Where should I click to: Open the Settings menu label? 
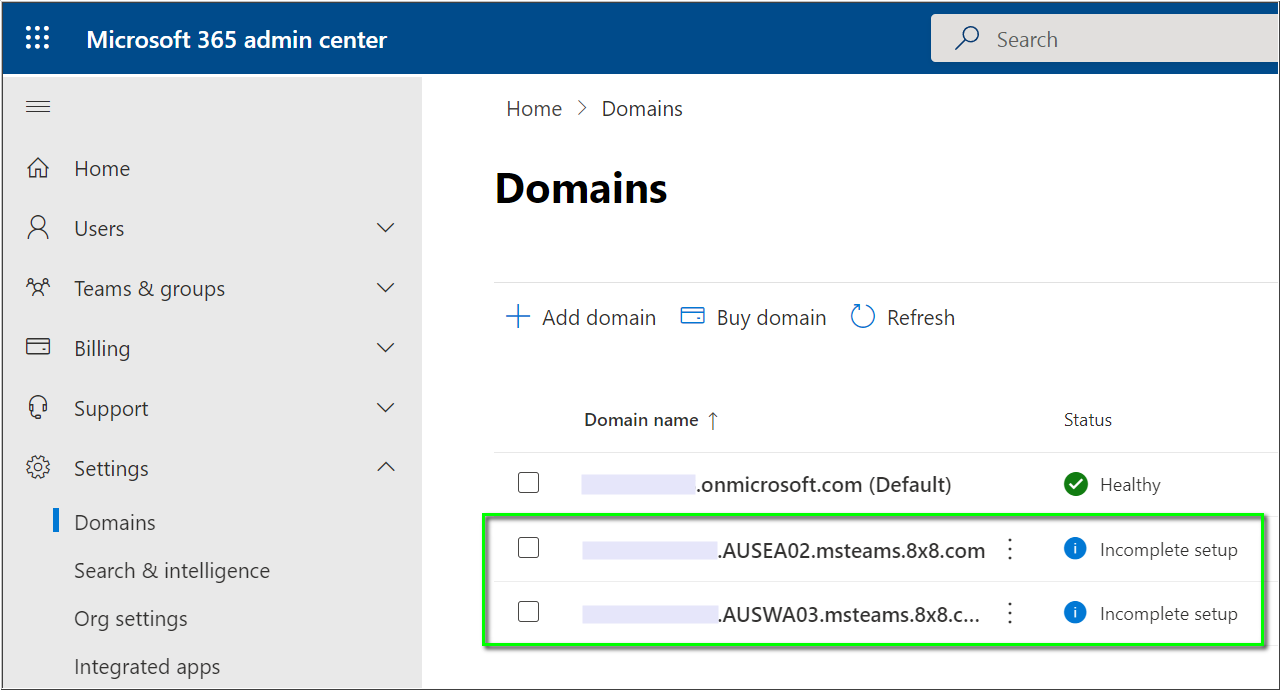tap(111, 469)
